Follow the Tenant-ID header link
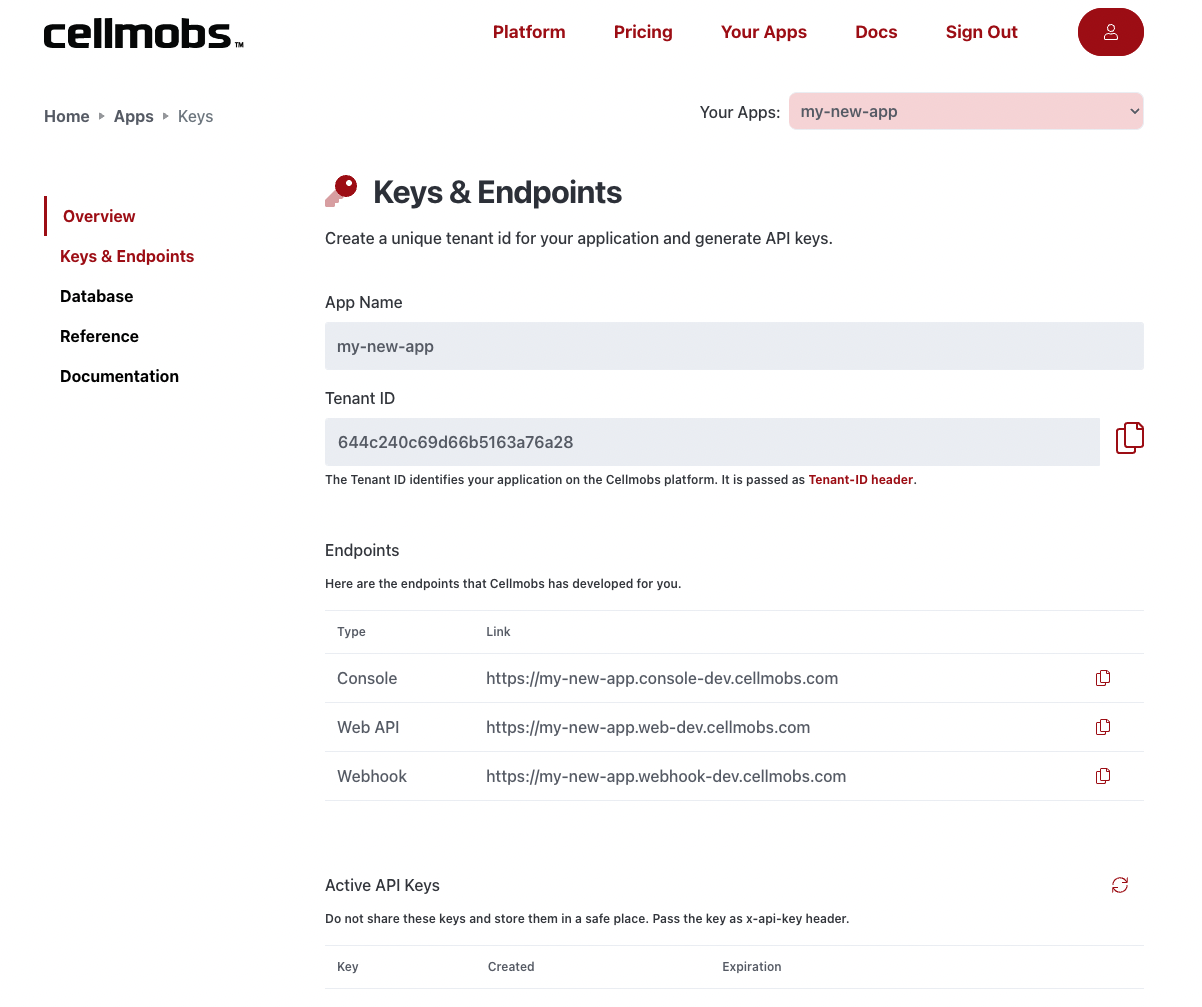 tap(861, 480)
